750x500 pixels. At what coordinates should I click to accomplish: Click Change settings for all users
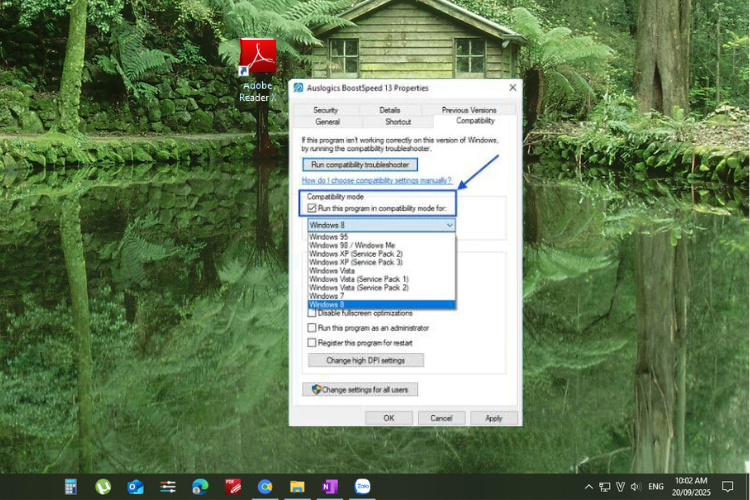point(360,389)
